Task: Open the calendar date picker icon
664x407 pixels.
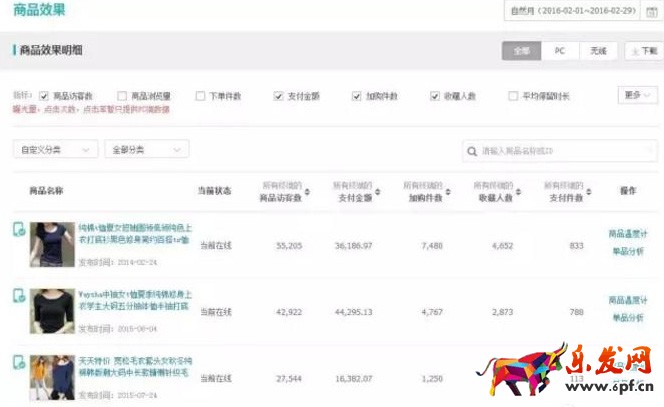Action: click(651, 12)
